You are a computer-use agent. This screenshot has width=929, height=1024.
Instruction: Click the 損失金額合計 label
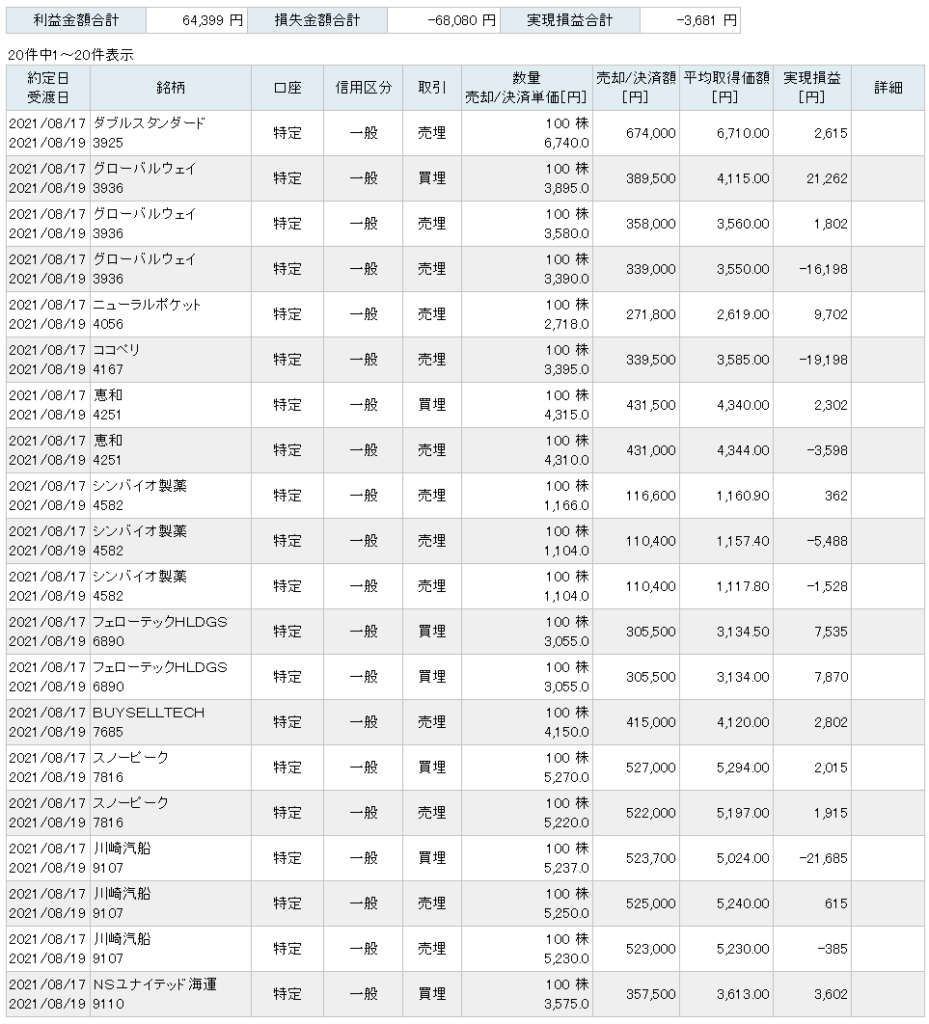pos(317,20)
